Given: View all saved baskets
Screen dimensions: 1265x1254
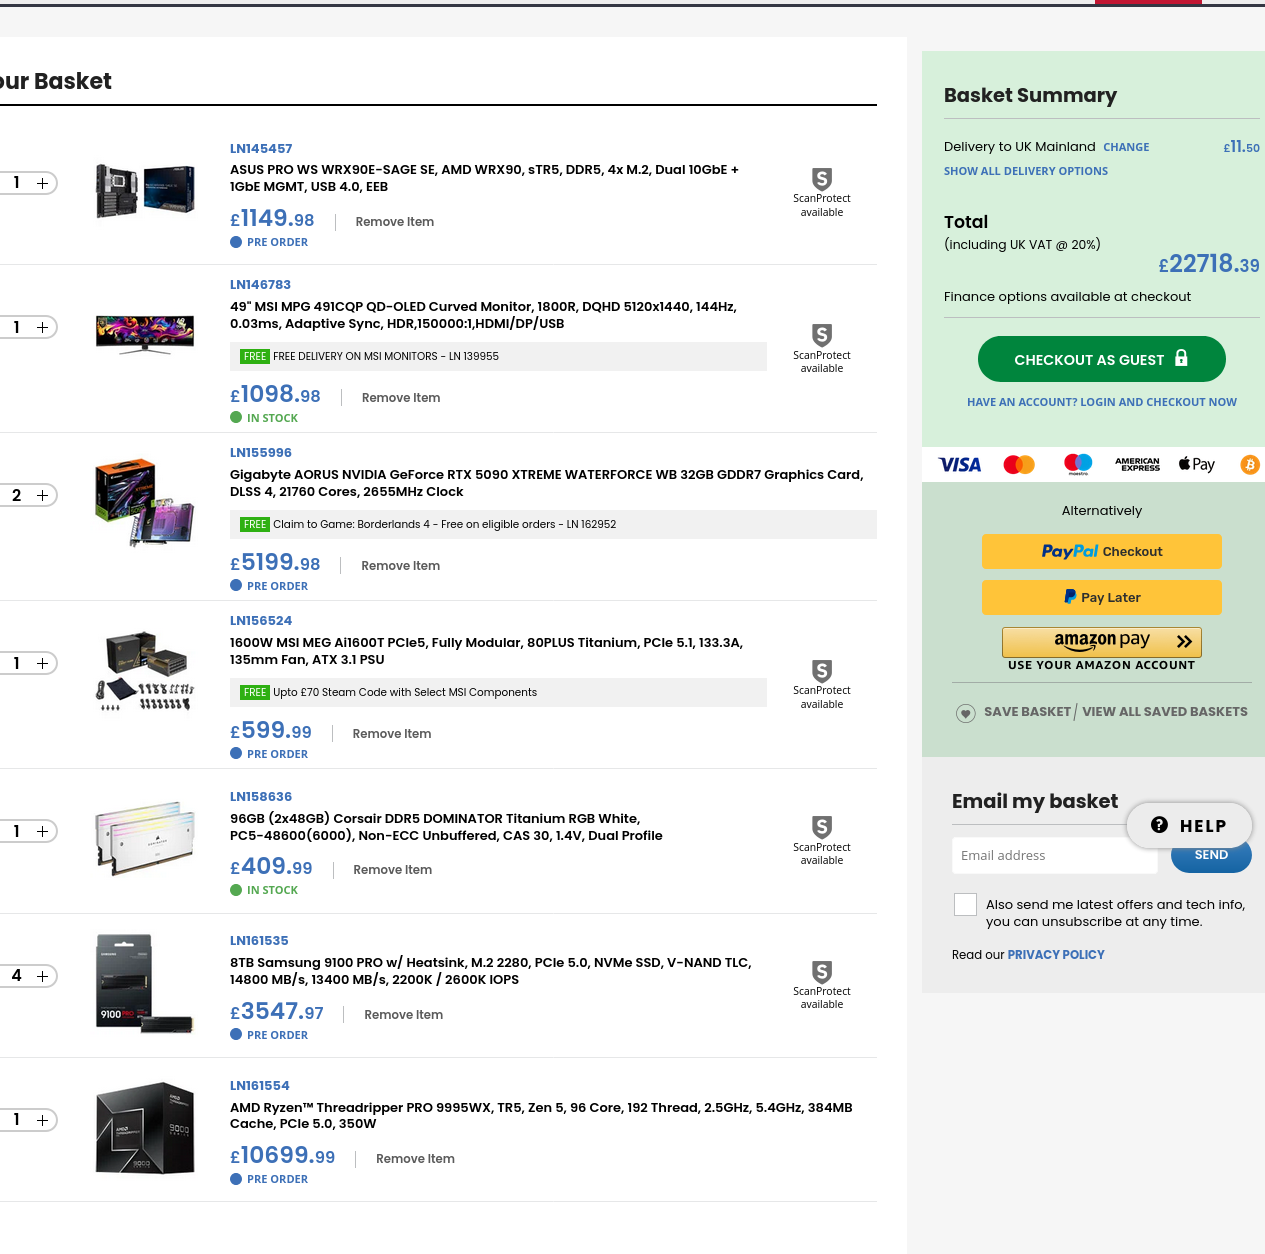Looking at the screenshot, I should [x=1165, y=712].
